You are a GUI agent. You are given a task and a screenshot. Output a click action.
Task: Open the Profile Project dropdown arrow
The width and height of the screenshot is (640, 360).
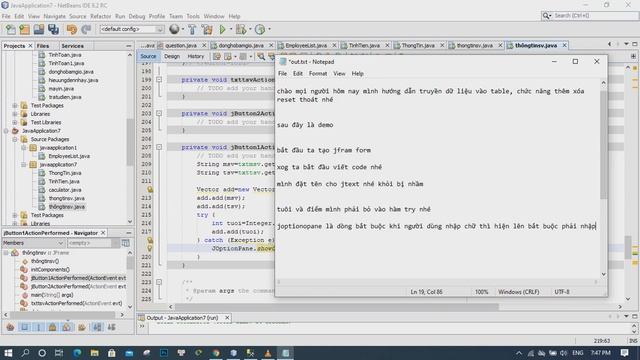[269, 29]
